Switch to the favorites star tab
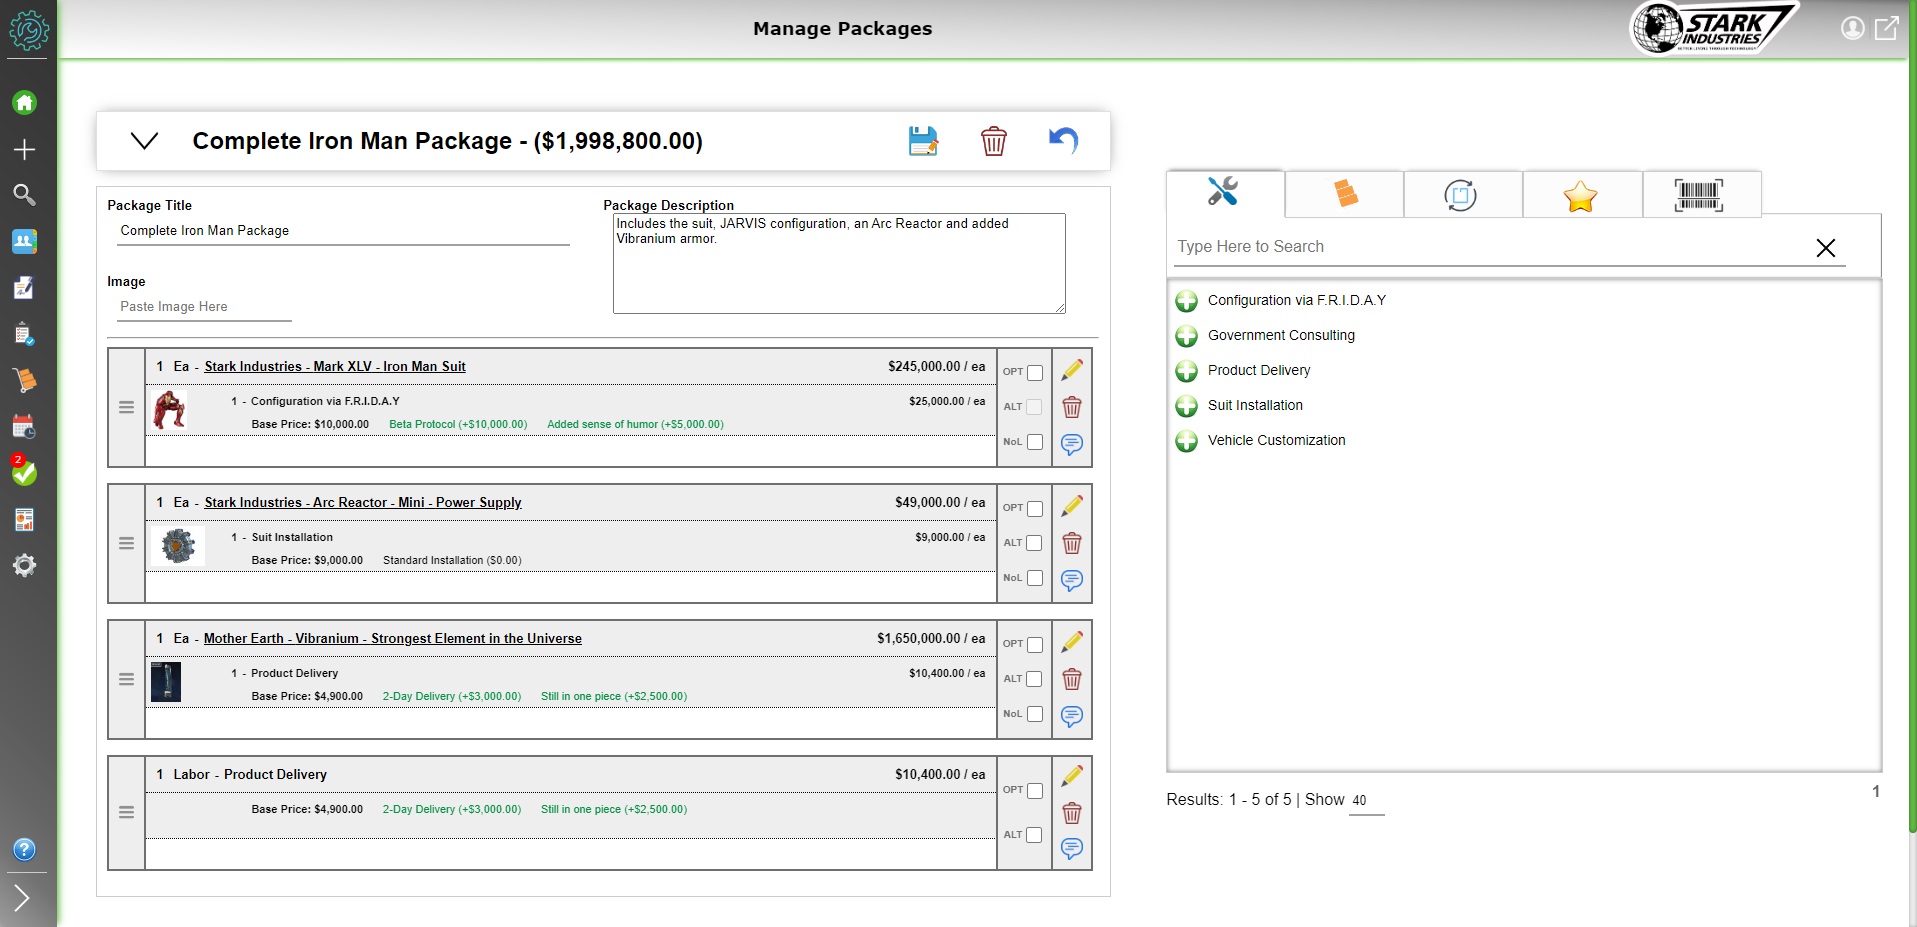This screenshot has width=1917, height=927. pyautogui.click(x=1580, y=194)
